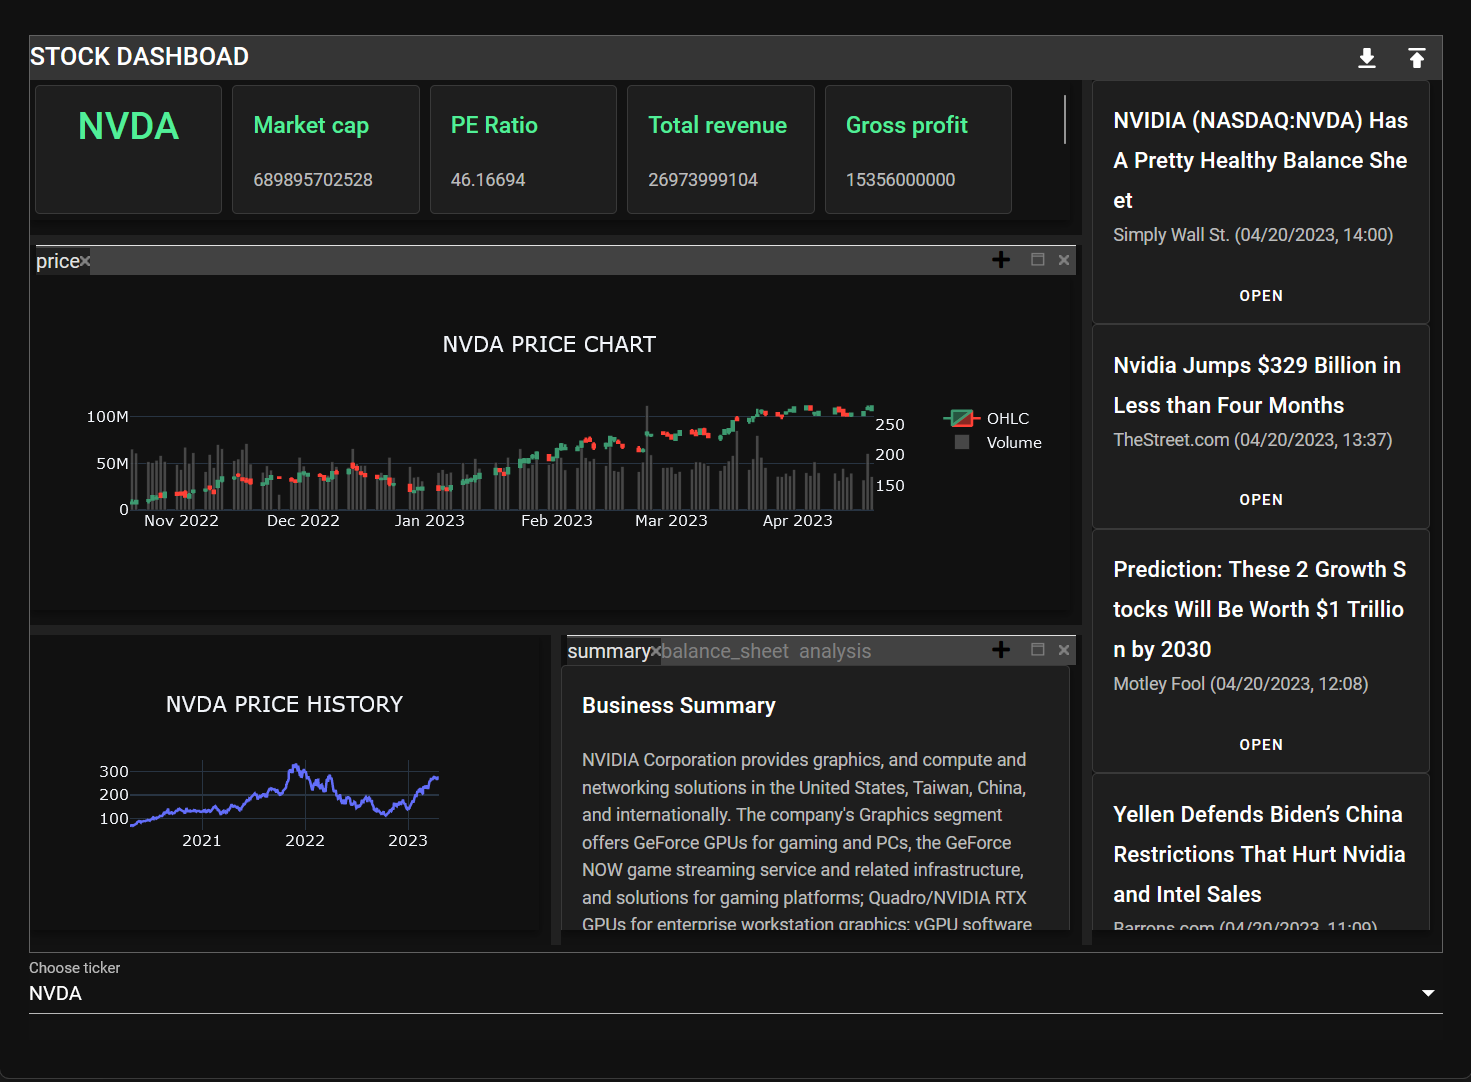Click the NVDA PRICE HISTORY title
Image resolution: width=1471 pixels, height=1082 pixels.
pos(284,704)
